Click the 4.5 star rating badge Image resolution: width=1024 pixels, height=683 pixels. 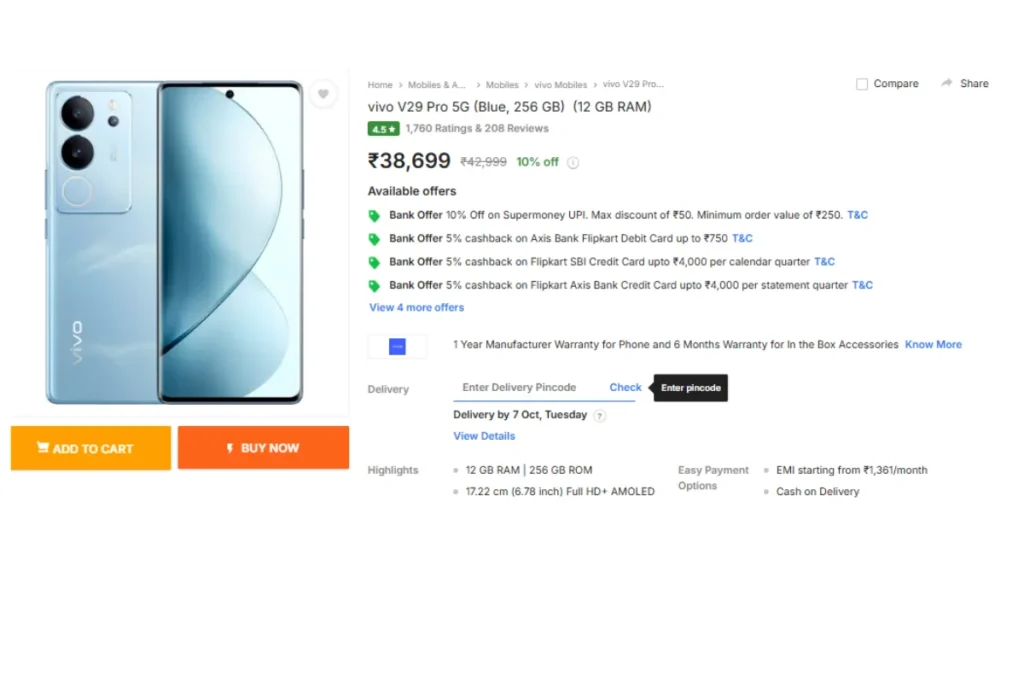point(383,129)
